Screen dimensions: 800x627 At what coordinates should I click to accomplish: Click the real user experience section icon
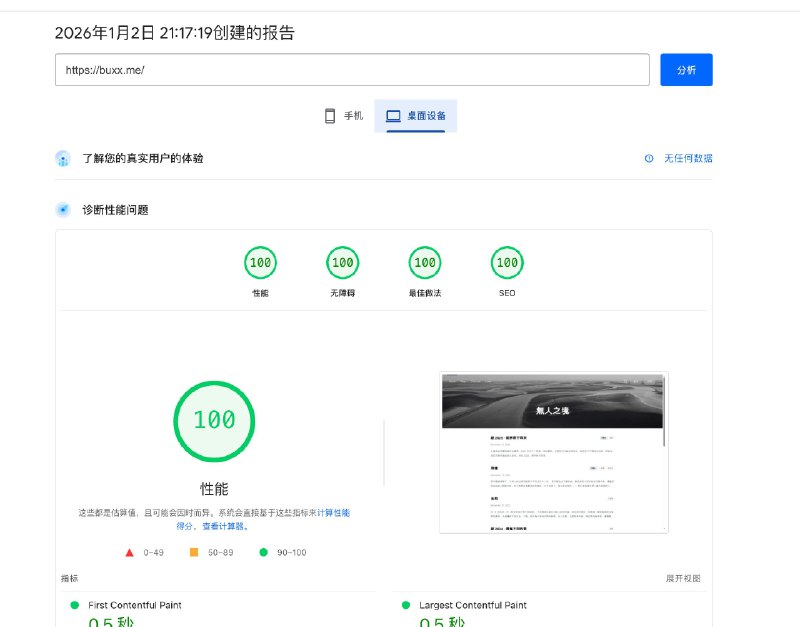tap(63, 158)
